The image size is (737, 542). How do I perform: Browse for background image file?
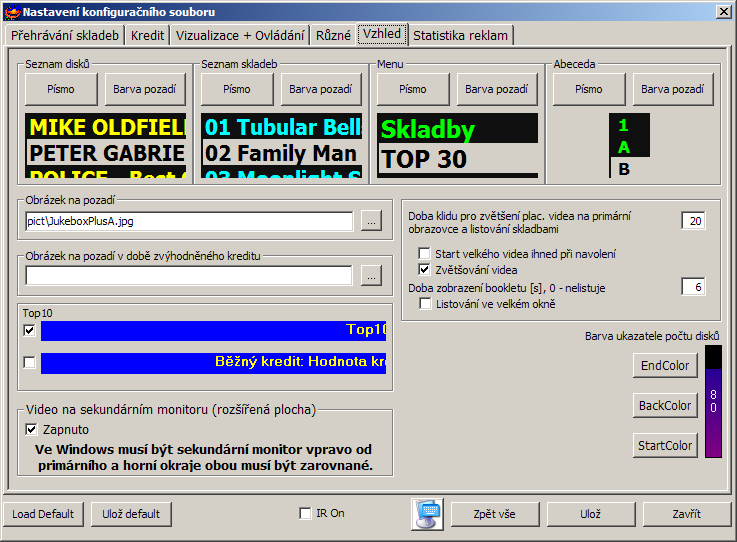point(371,221)
